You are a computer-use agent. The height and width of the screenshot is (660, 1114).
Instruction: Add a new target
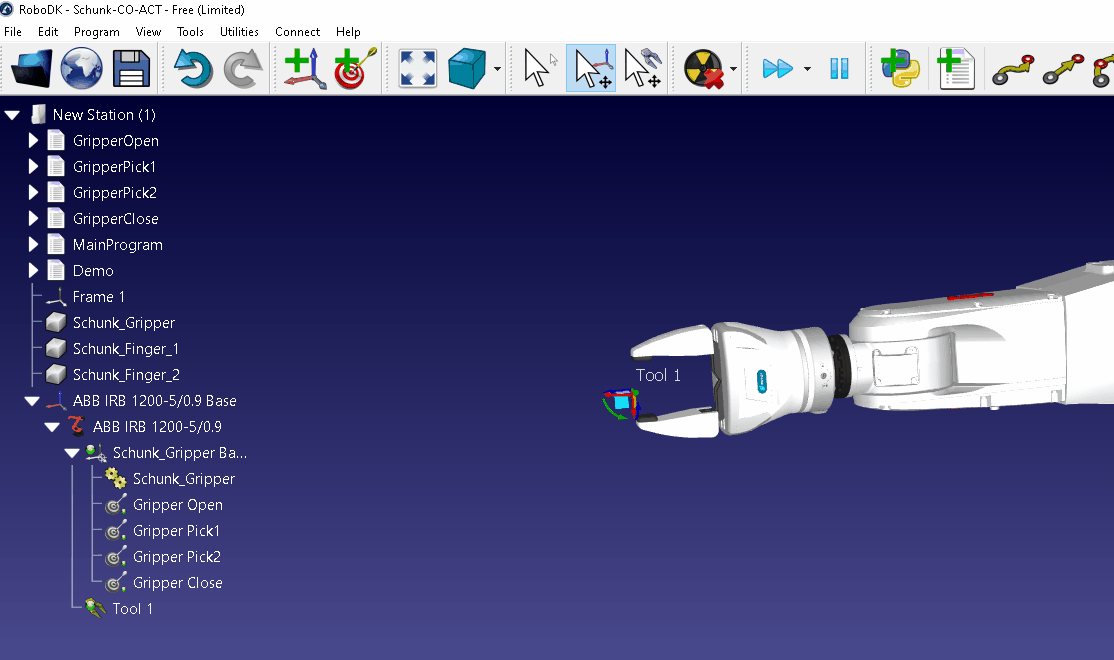coord(355,68)
